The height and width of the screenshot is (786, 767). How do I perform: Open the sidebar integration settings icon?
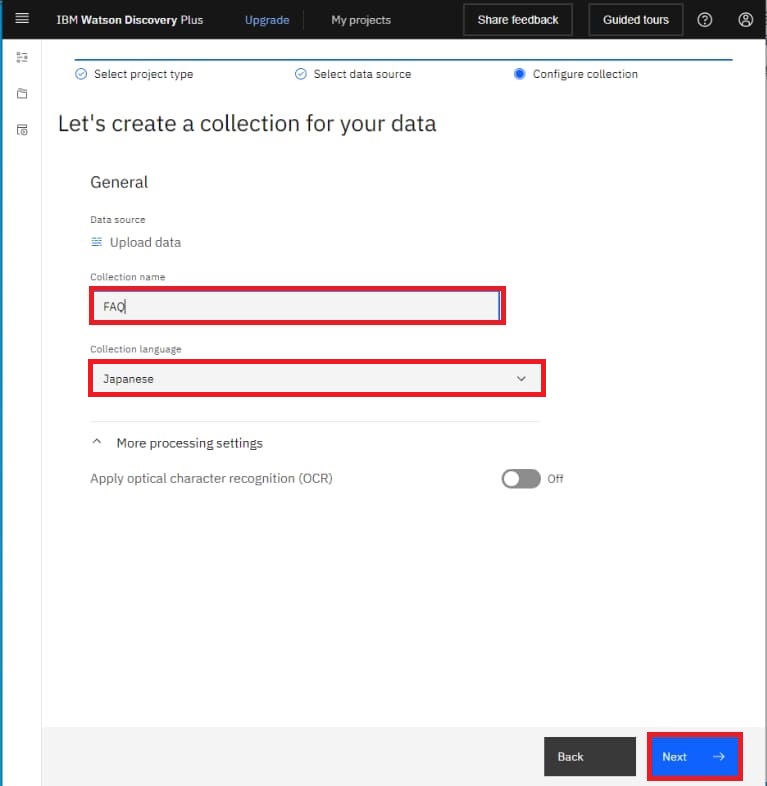tap(22, 57)
